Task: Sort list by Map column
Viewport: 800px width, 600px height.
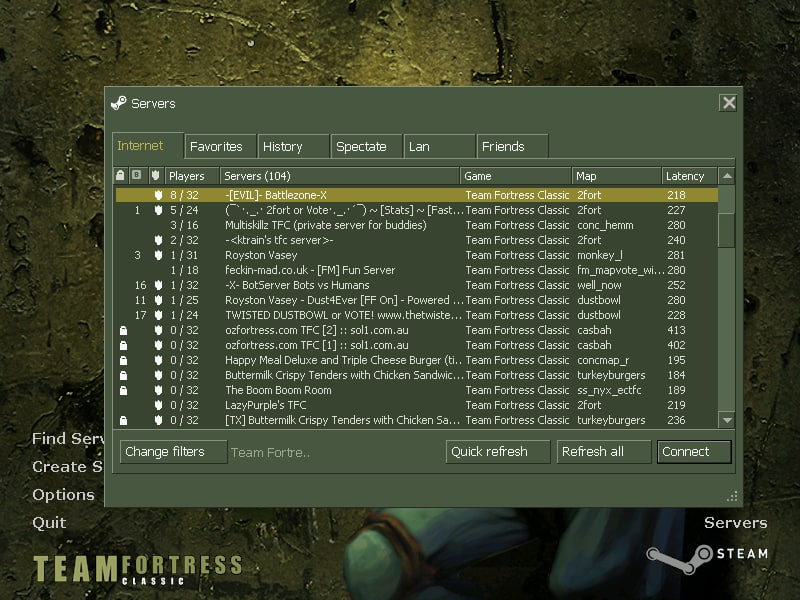Action: click(616, 176)
